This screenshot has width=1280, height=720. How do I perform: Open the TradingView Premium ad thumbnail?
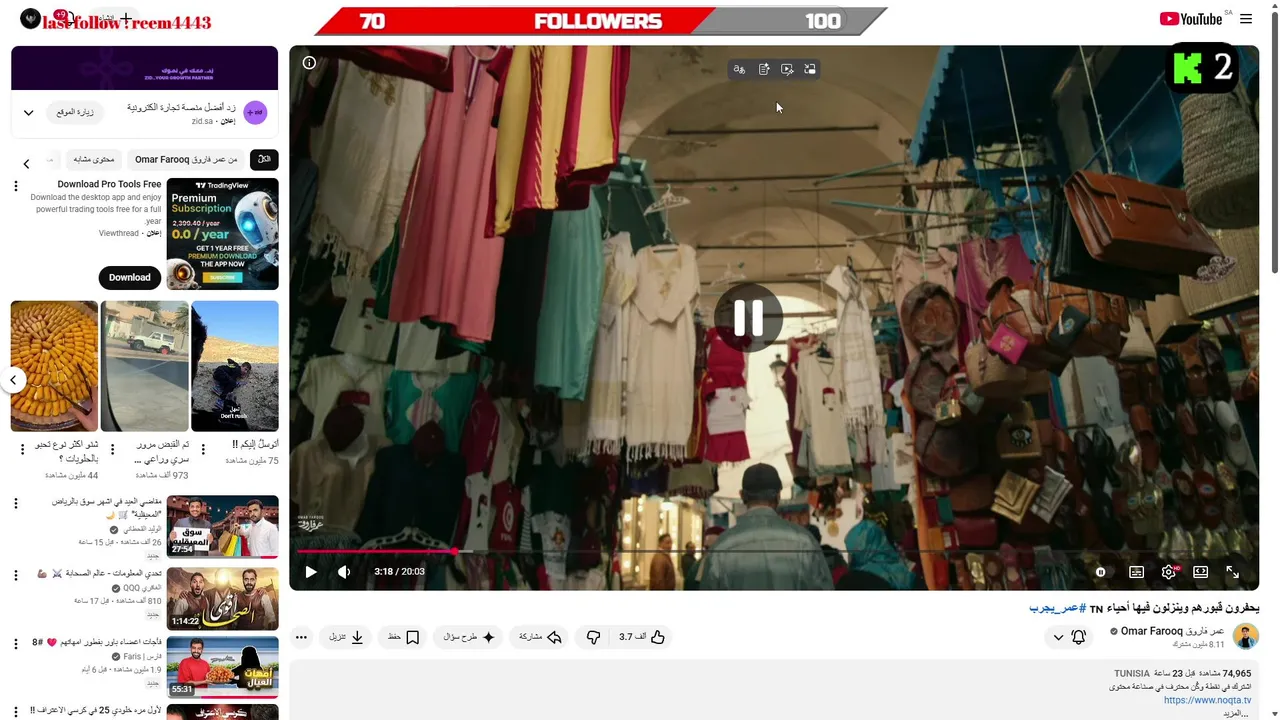point(222,234)
